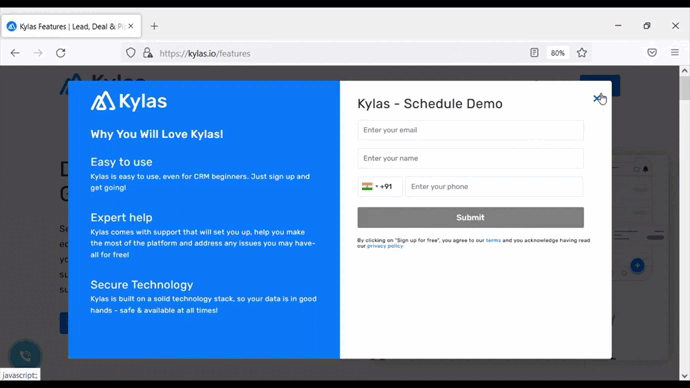Bookmark this page with star icon
The width and height of the screenshot is (690, 388).
click(x=582, y=53)
